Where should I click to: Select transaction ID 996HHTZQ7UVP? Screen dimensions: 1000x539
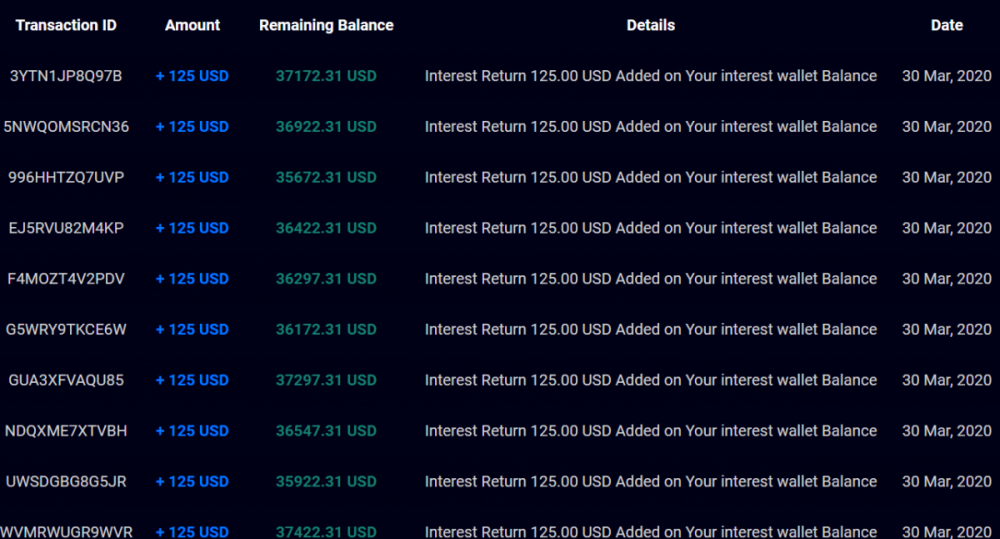[66, 177]
